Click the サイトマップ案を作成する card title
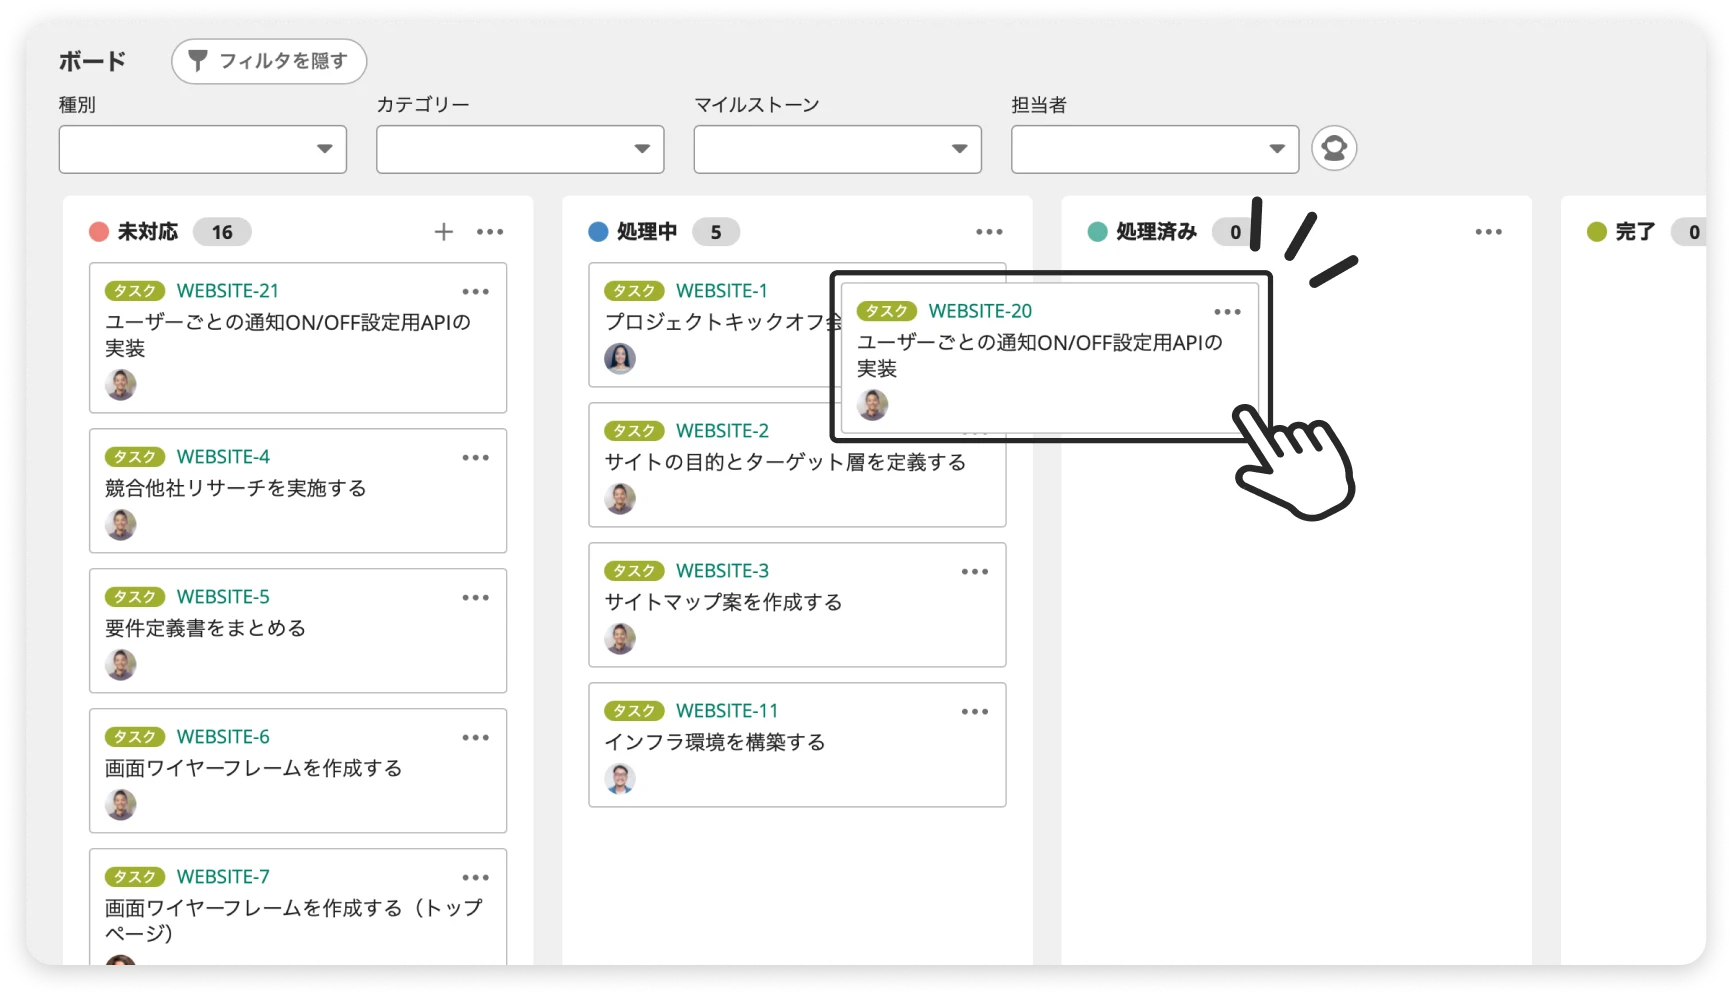1733x997 pixels. point(723,602)
